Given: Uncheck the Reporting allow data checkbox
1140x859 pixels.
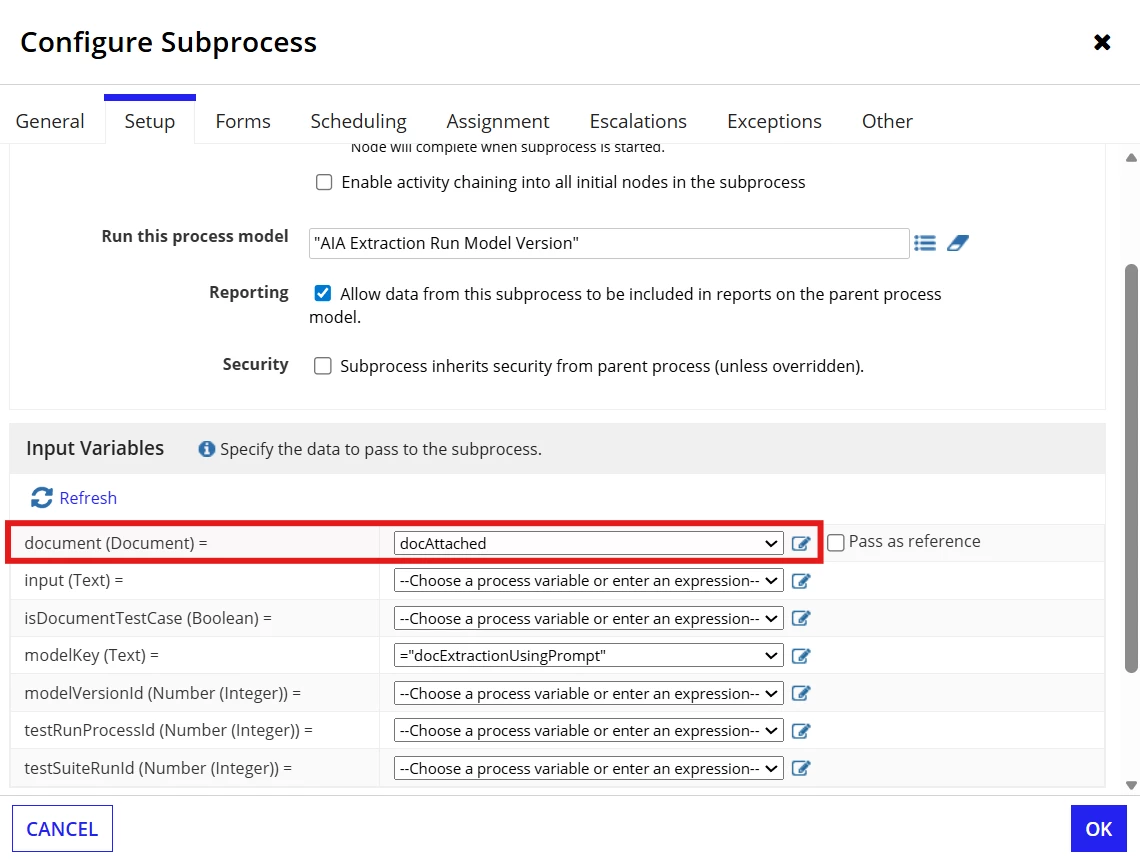Looking at the screenshot, I should pyautogui.click(x=323, y=293).
